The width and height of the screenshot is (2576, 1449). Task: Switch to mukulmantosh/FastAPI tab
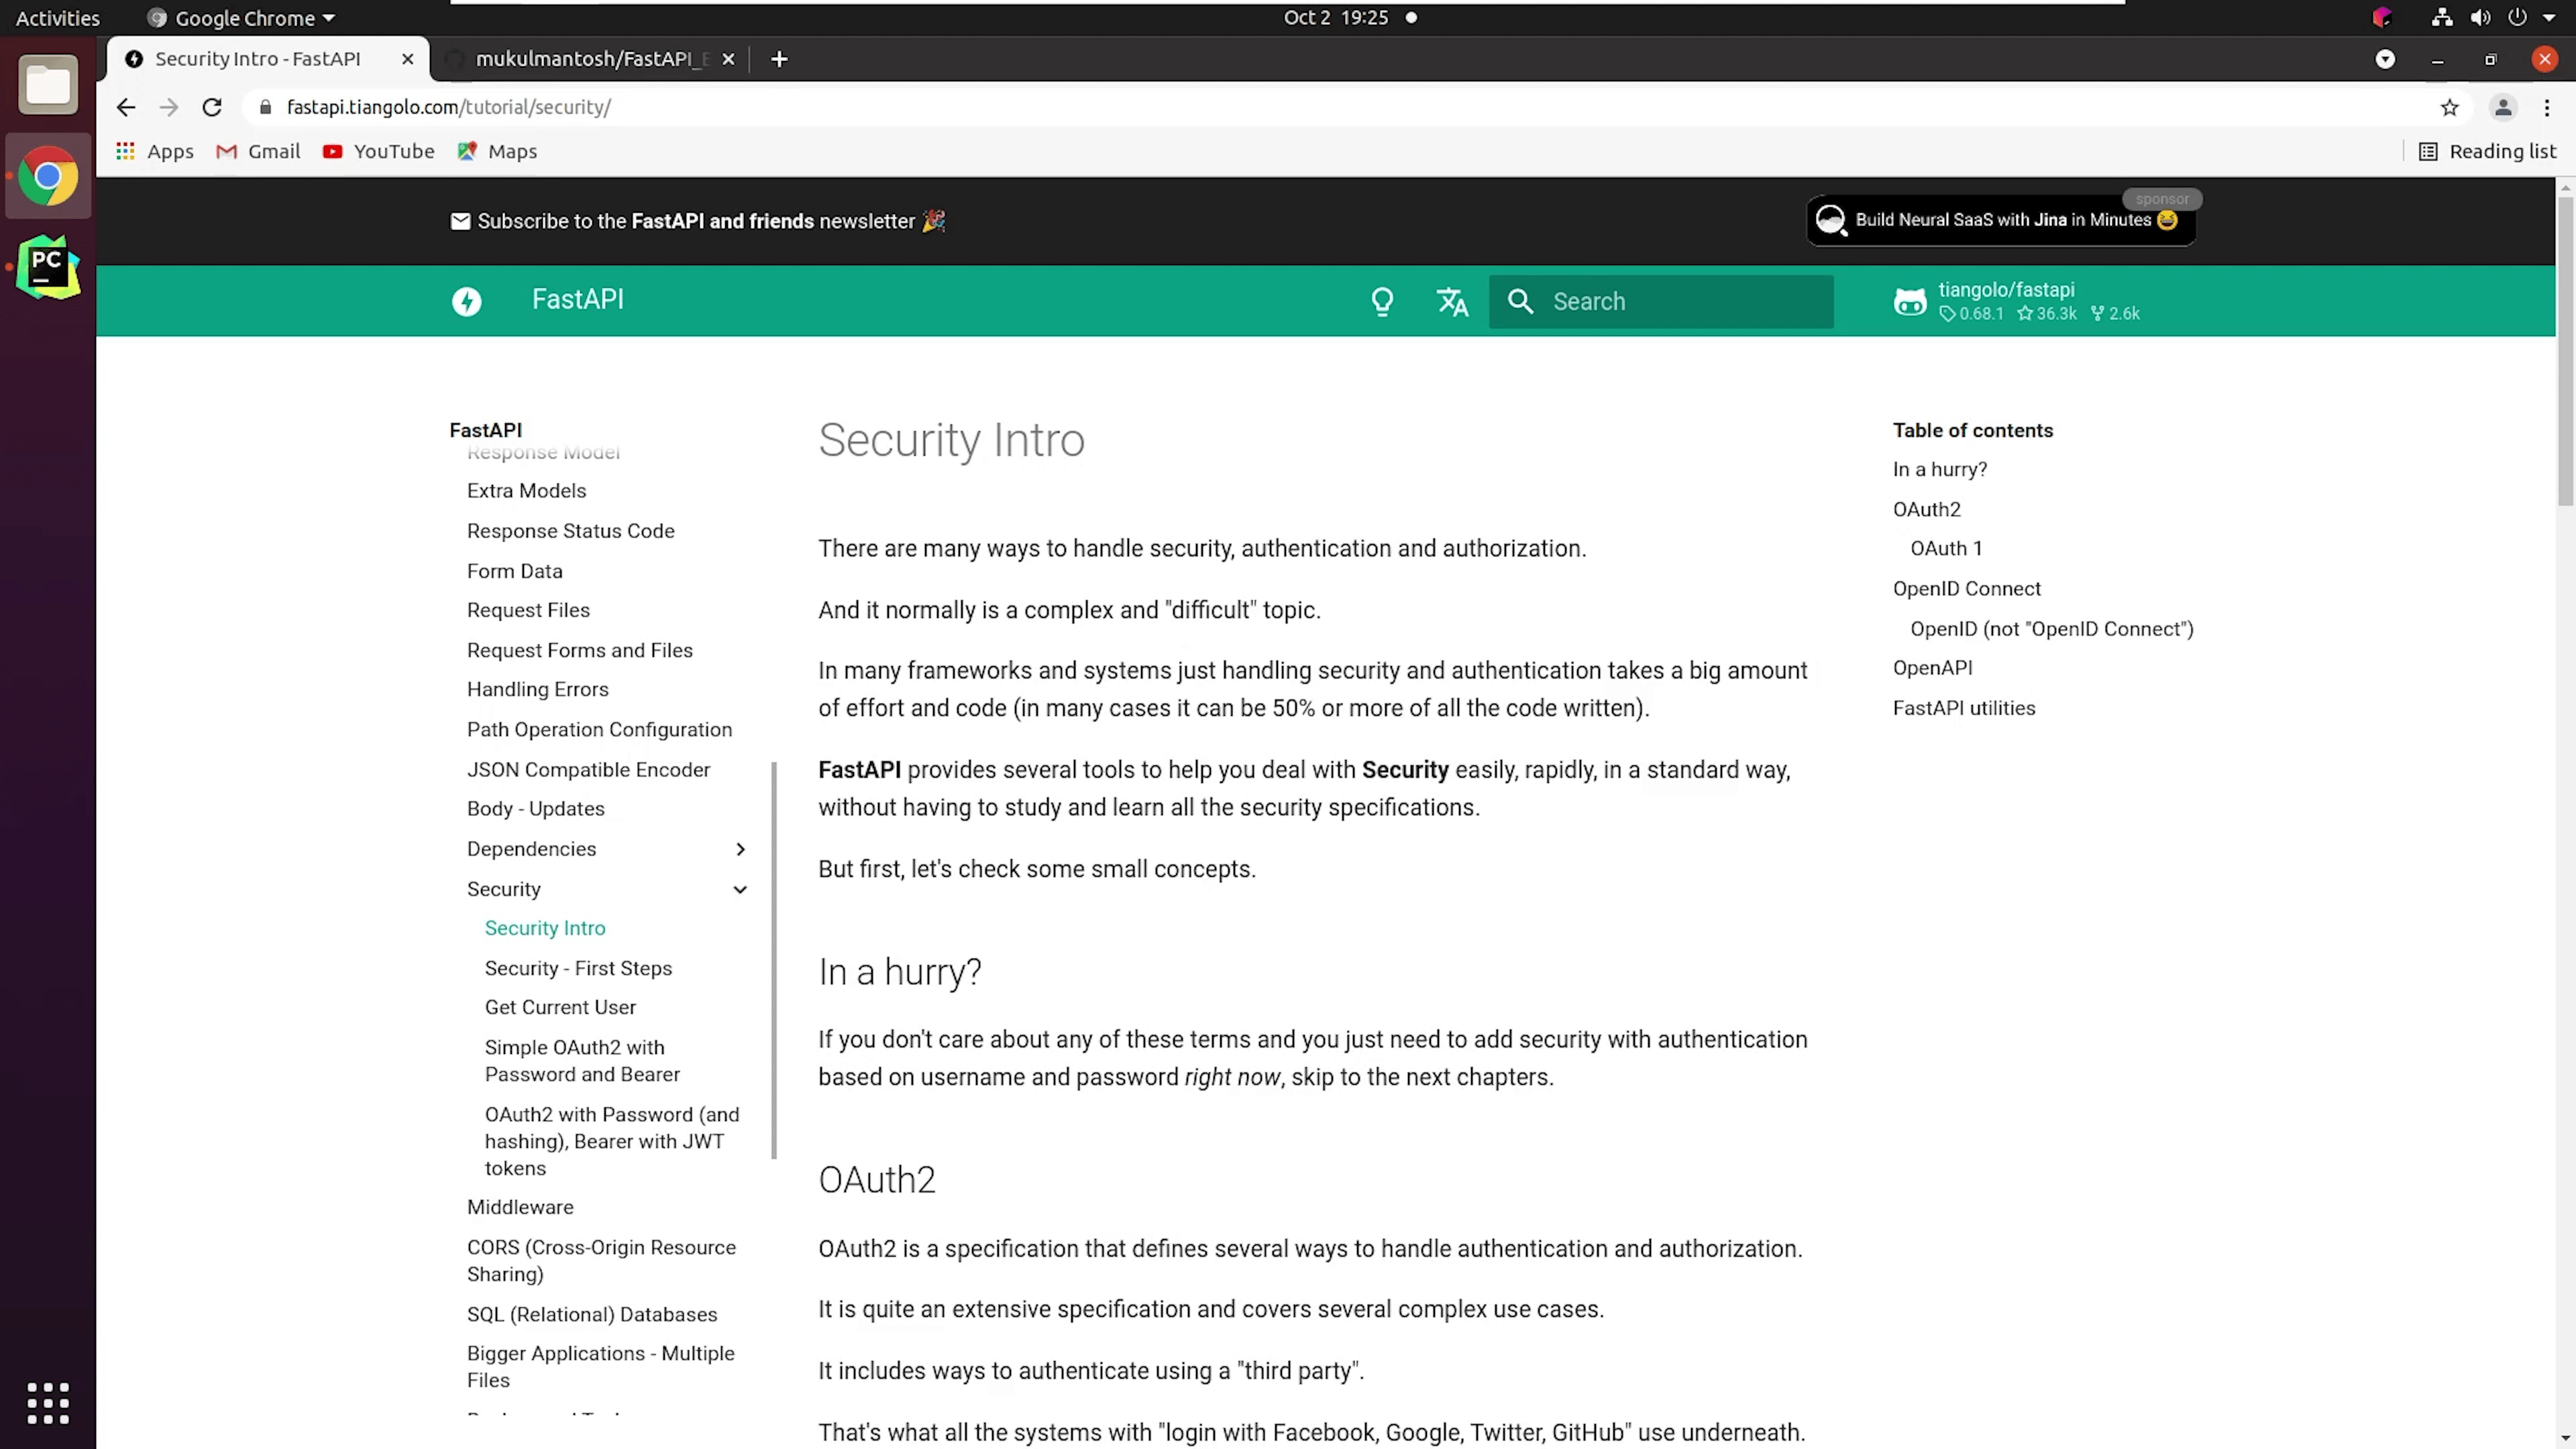click(590, 59)
